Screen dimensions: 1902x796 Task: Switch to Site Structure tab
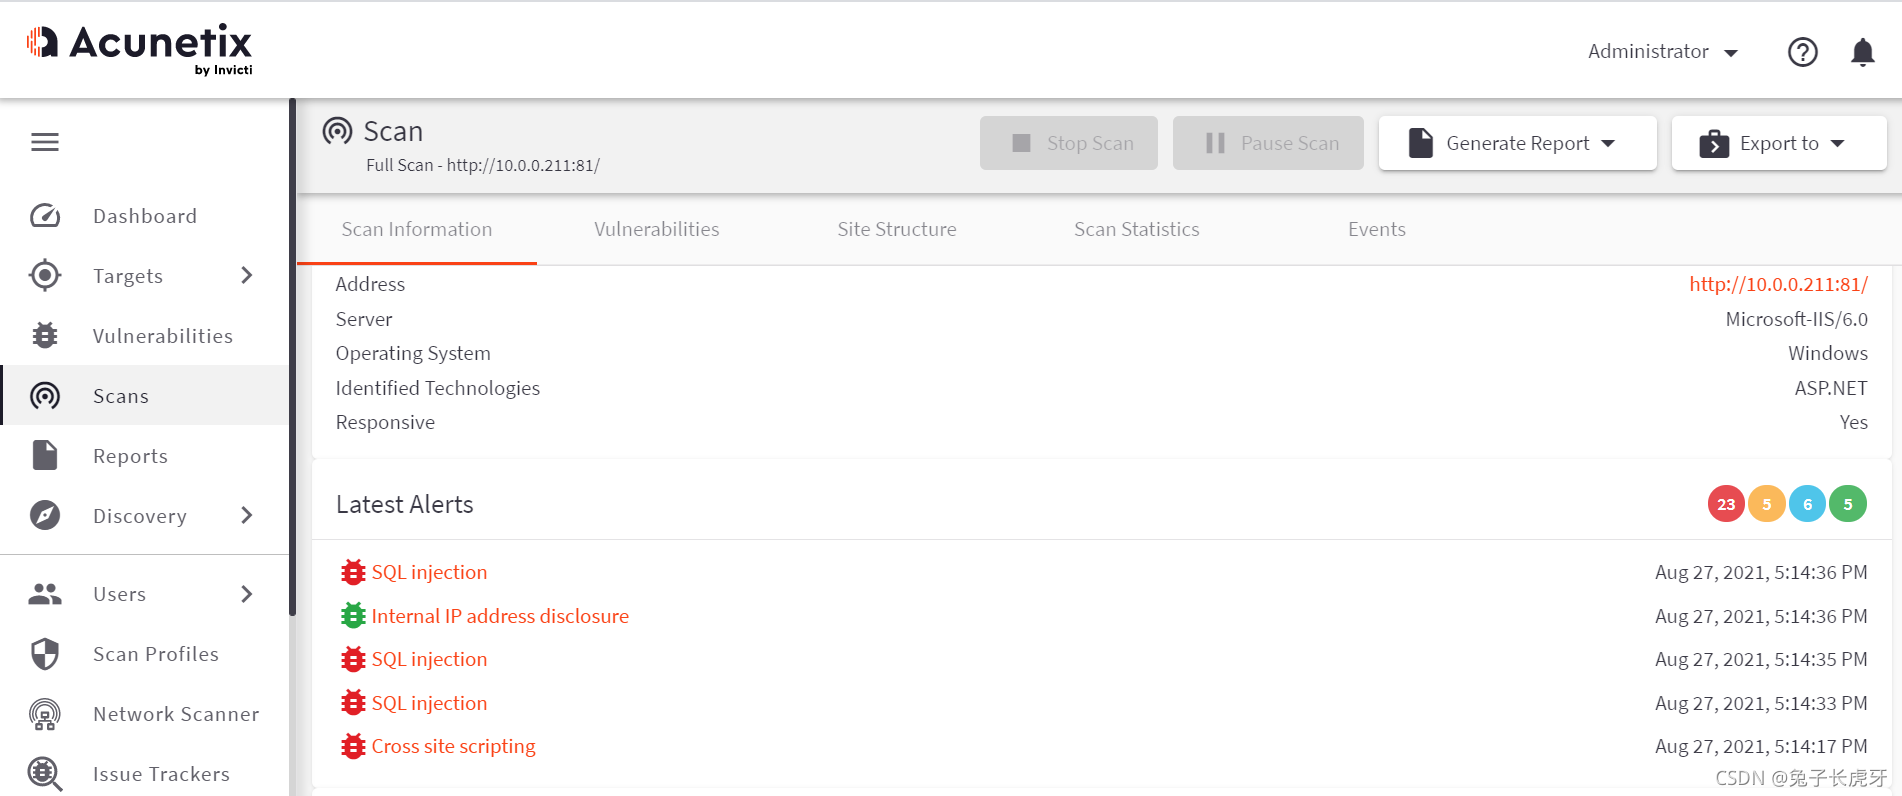pos(897,229)
